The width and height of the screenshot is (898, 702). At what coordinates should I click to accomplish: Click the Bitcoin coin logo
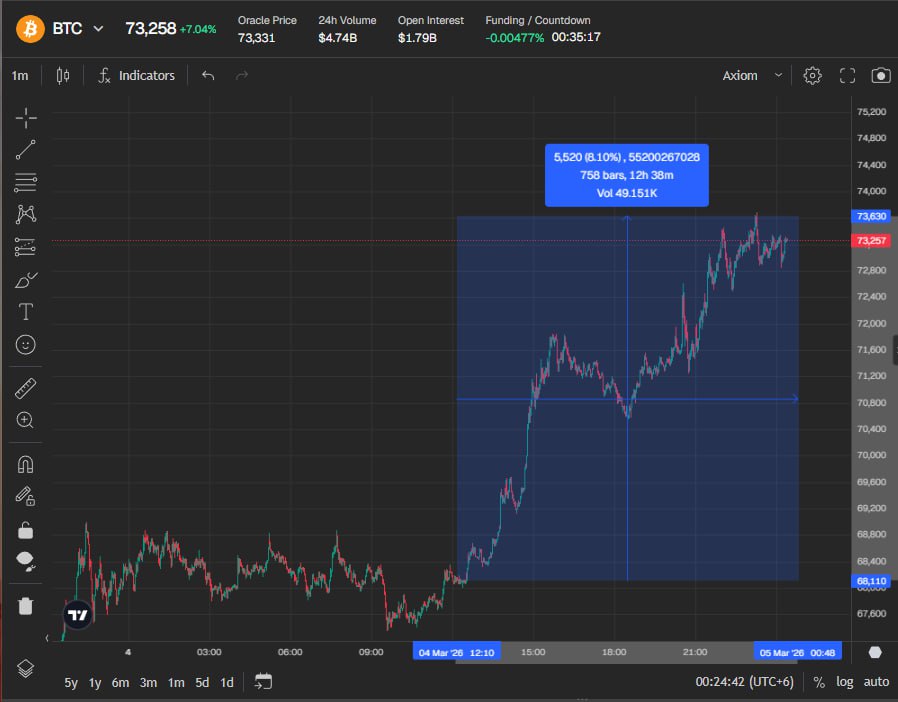(x=30, y=29)
